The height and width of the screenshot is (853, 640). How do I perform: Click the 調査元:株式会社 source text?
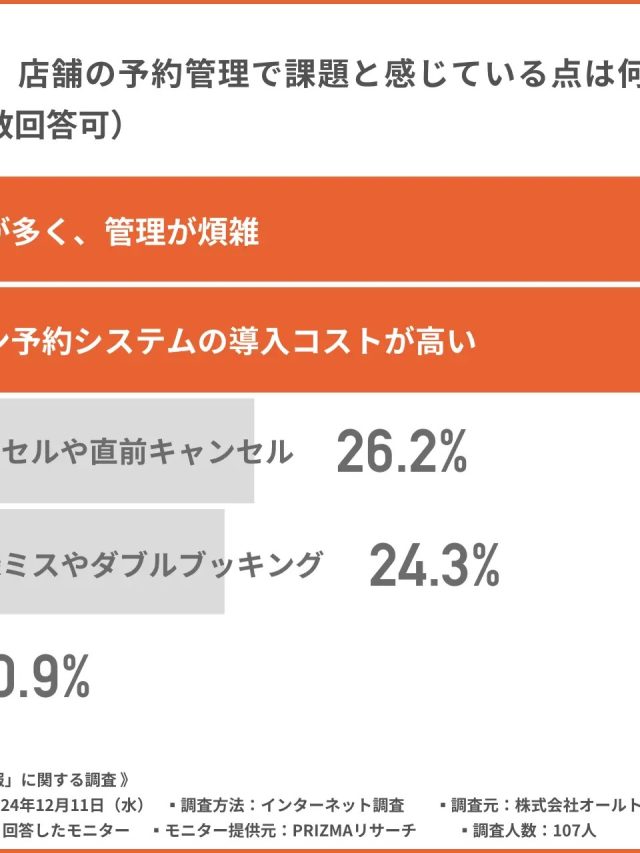click(x=540, y=805)
